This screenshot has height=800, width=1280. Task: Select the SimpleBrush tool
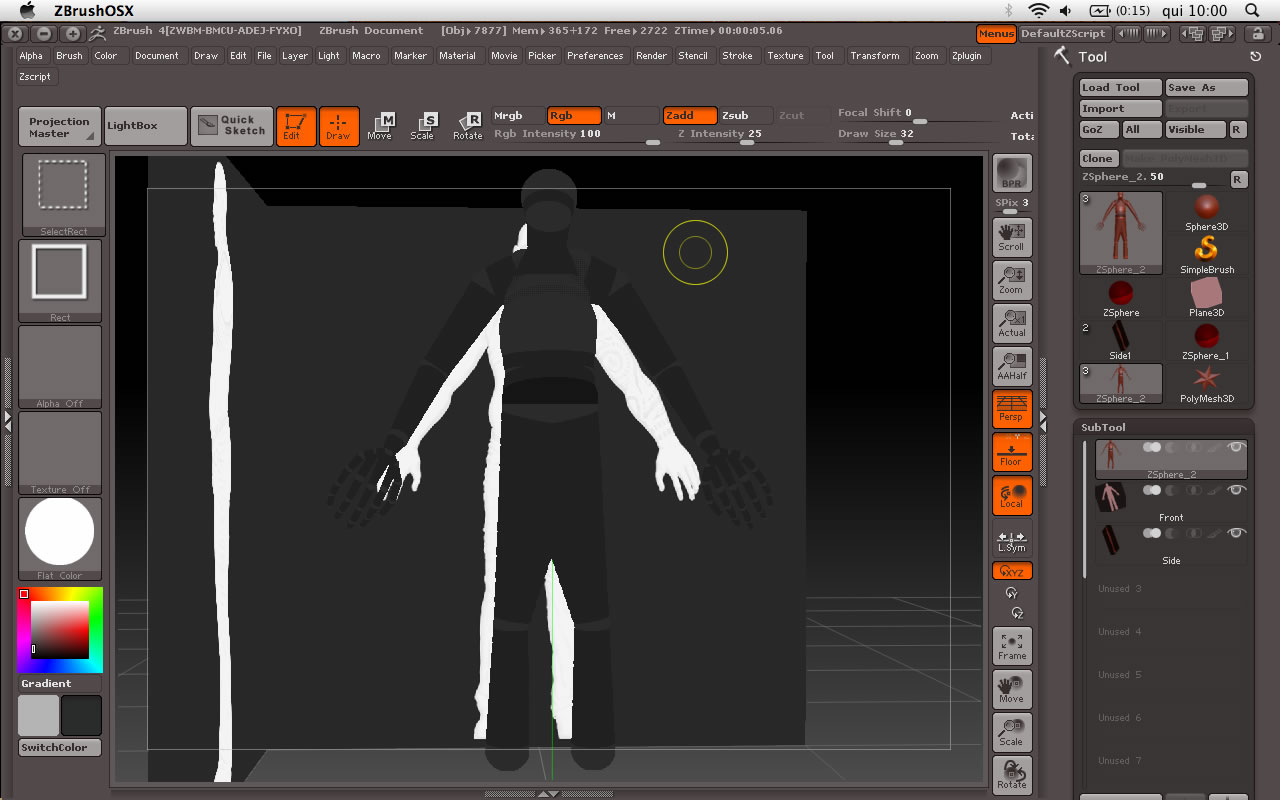point(1207,255)
